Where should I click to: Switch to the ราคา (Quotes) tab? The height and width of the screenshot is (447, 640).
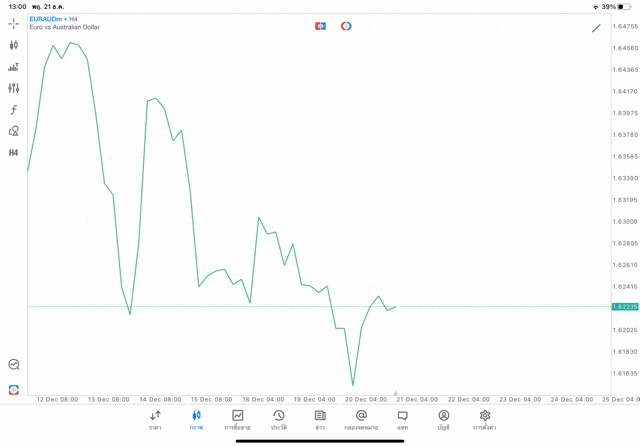coord(155,420)
